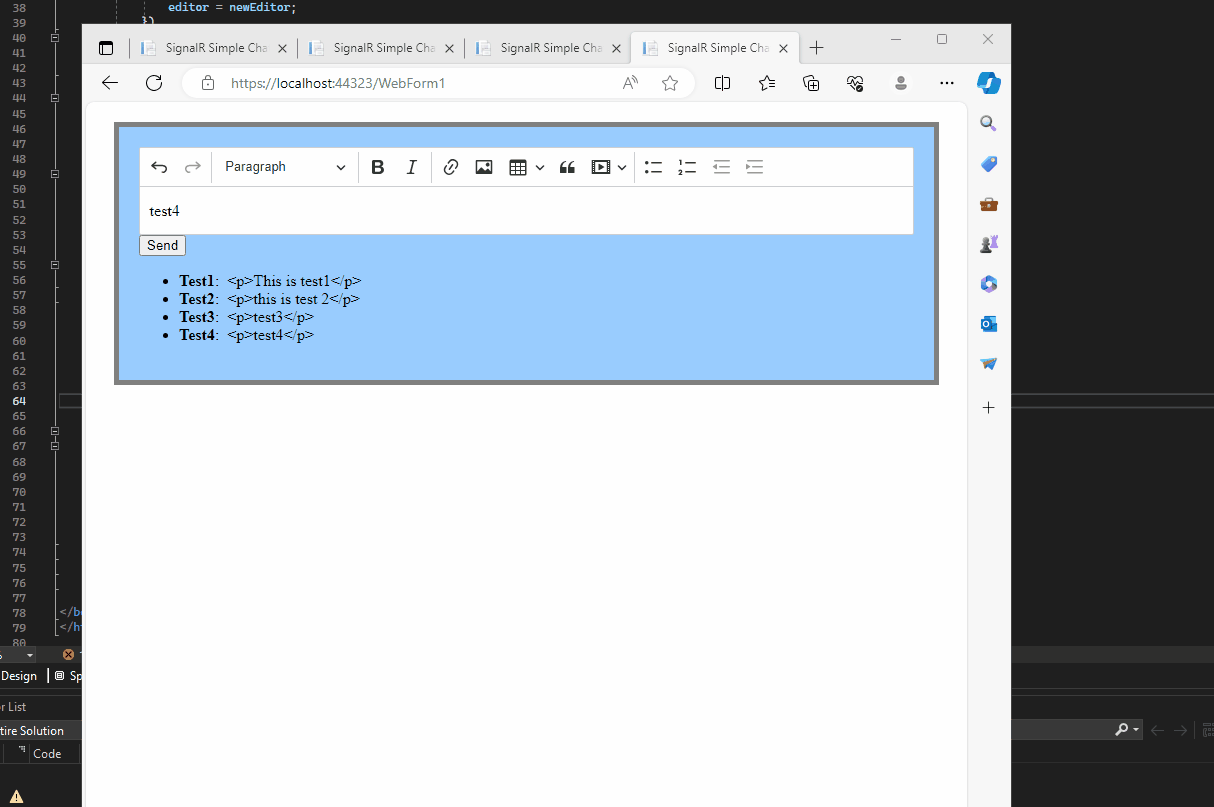Increase indent in the editor
This screenshot has width=1214, height=807.
point(754,167)
